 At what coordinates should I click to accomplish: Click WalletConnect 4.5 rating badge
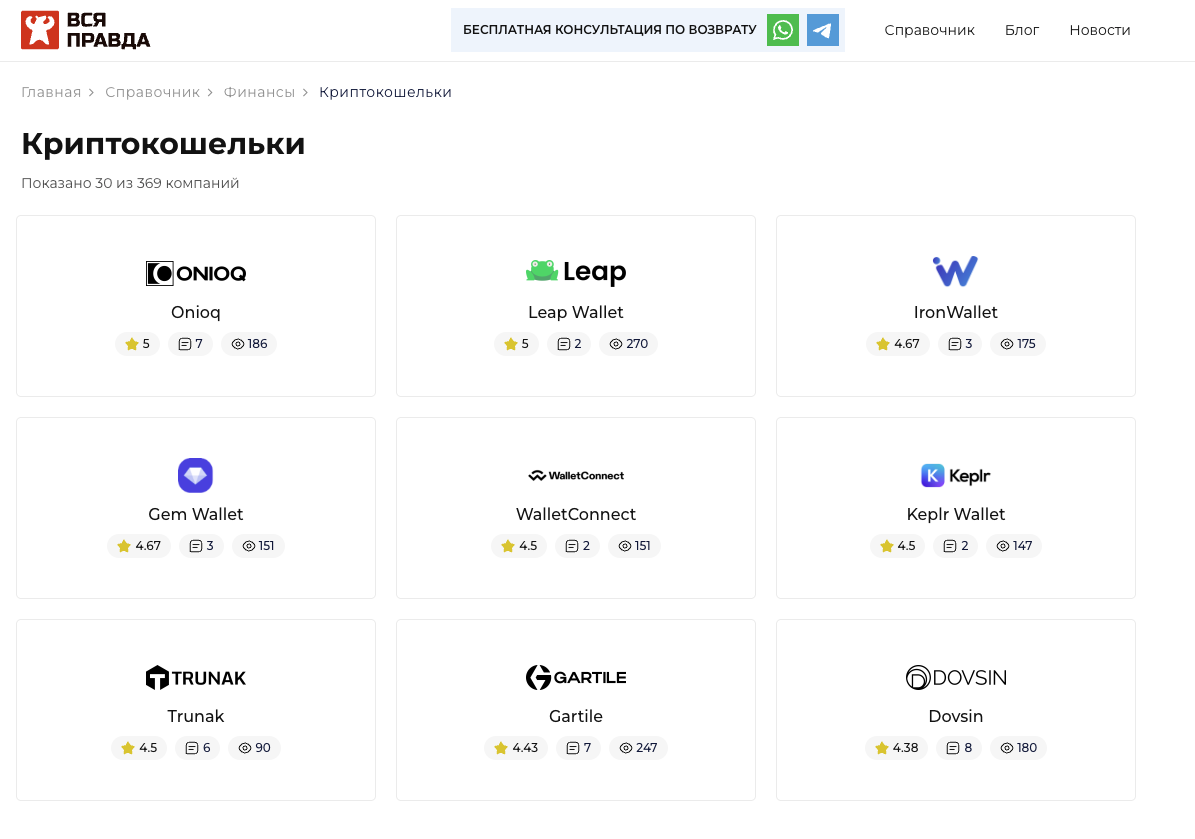click(x=519, y=546)
